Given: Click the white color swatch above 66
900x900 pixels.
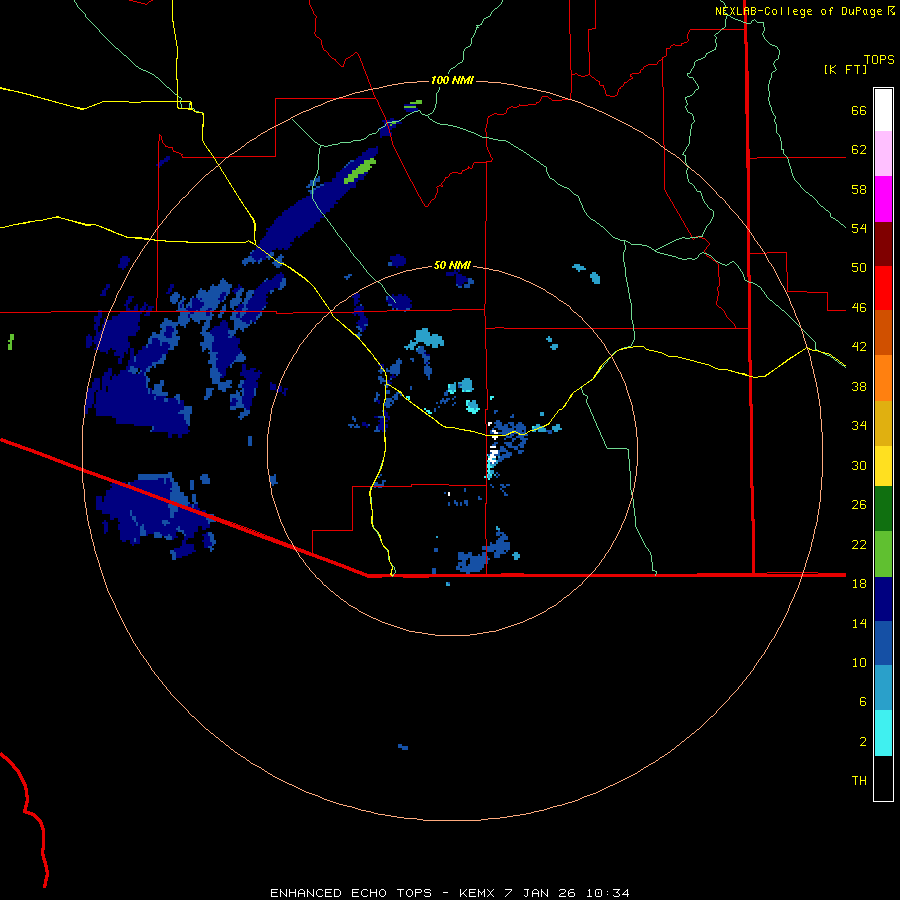Looking at the screenshot, I should 883,110.
